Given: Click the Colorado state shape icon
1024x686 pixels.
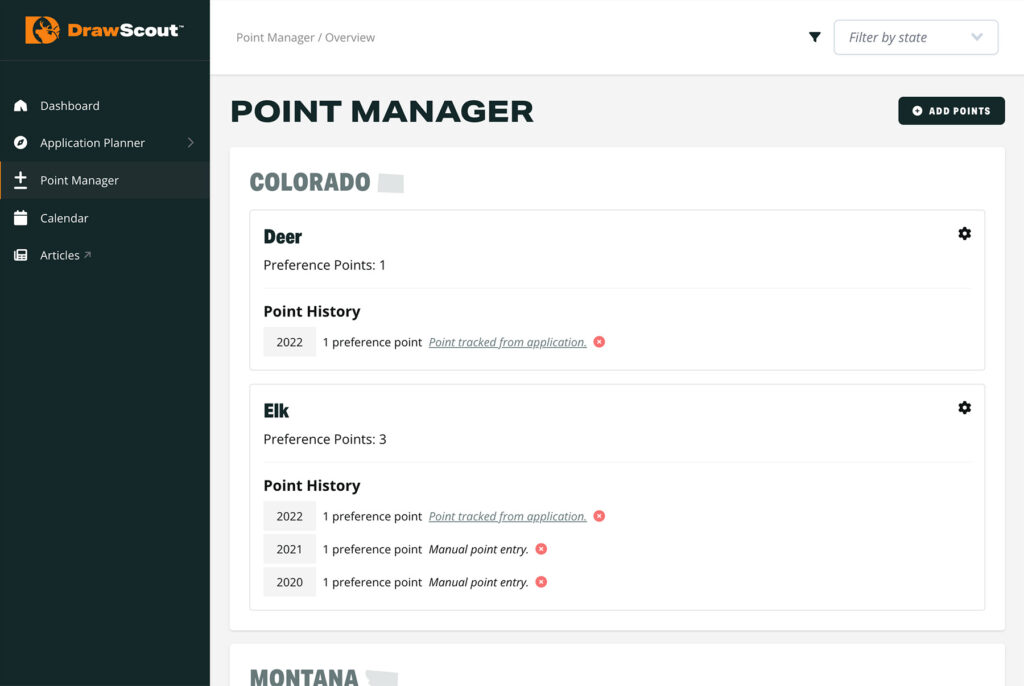Looking at the screenshot, I should click(x=391, y=182).
